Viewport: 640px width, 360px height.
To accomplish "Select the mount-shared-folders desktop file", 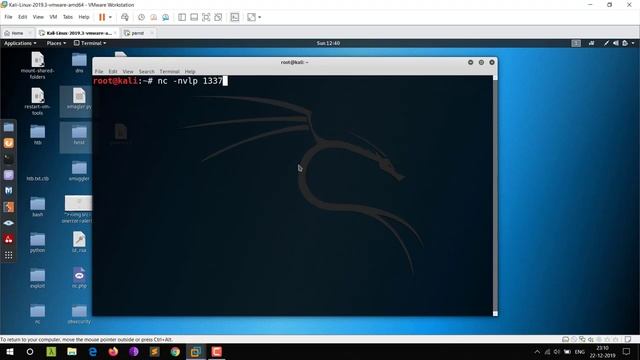I will coord(38,66).
